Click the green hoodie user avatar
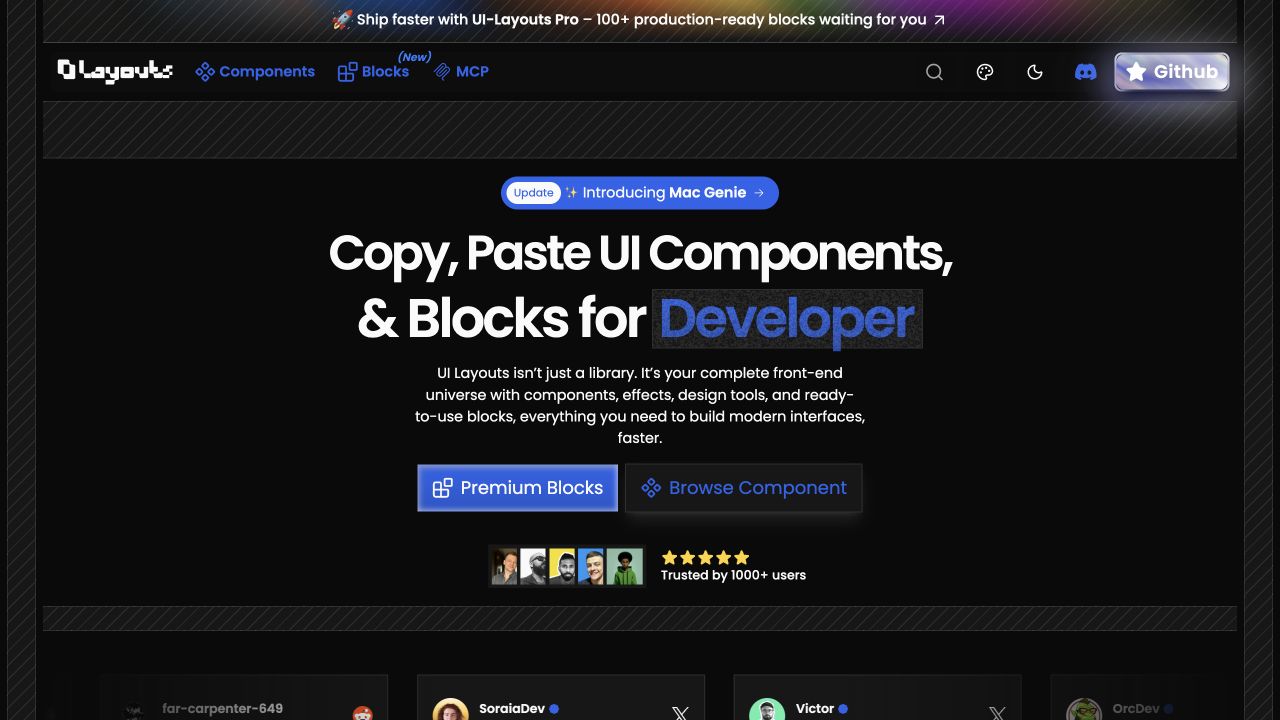The height and width of the screenshot is (720, 1280). pos(625,566)
